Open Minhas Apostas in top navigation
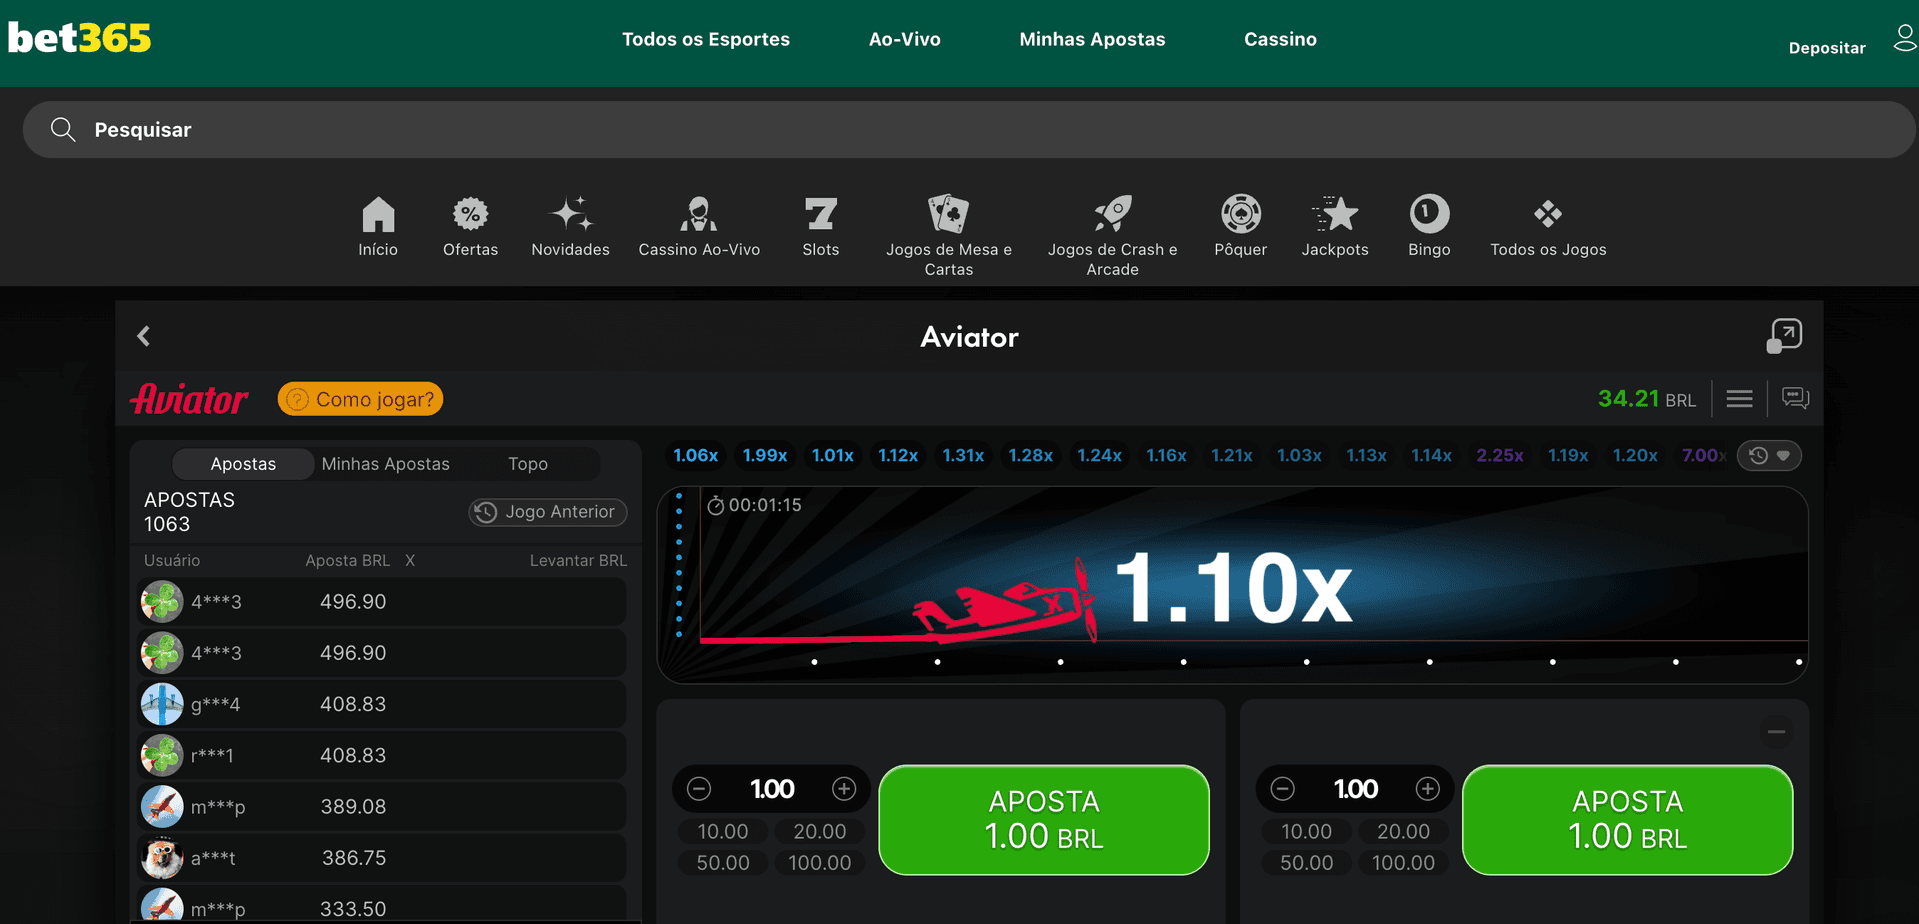Viewport: 1919px width, 924px height. (x=1092, y=39)
